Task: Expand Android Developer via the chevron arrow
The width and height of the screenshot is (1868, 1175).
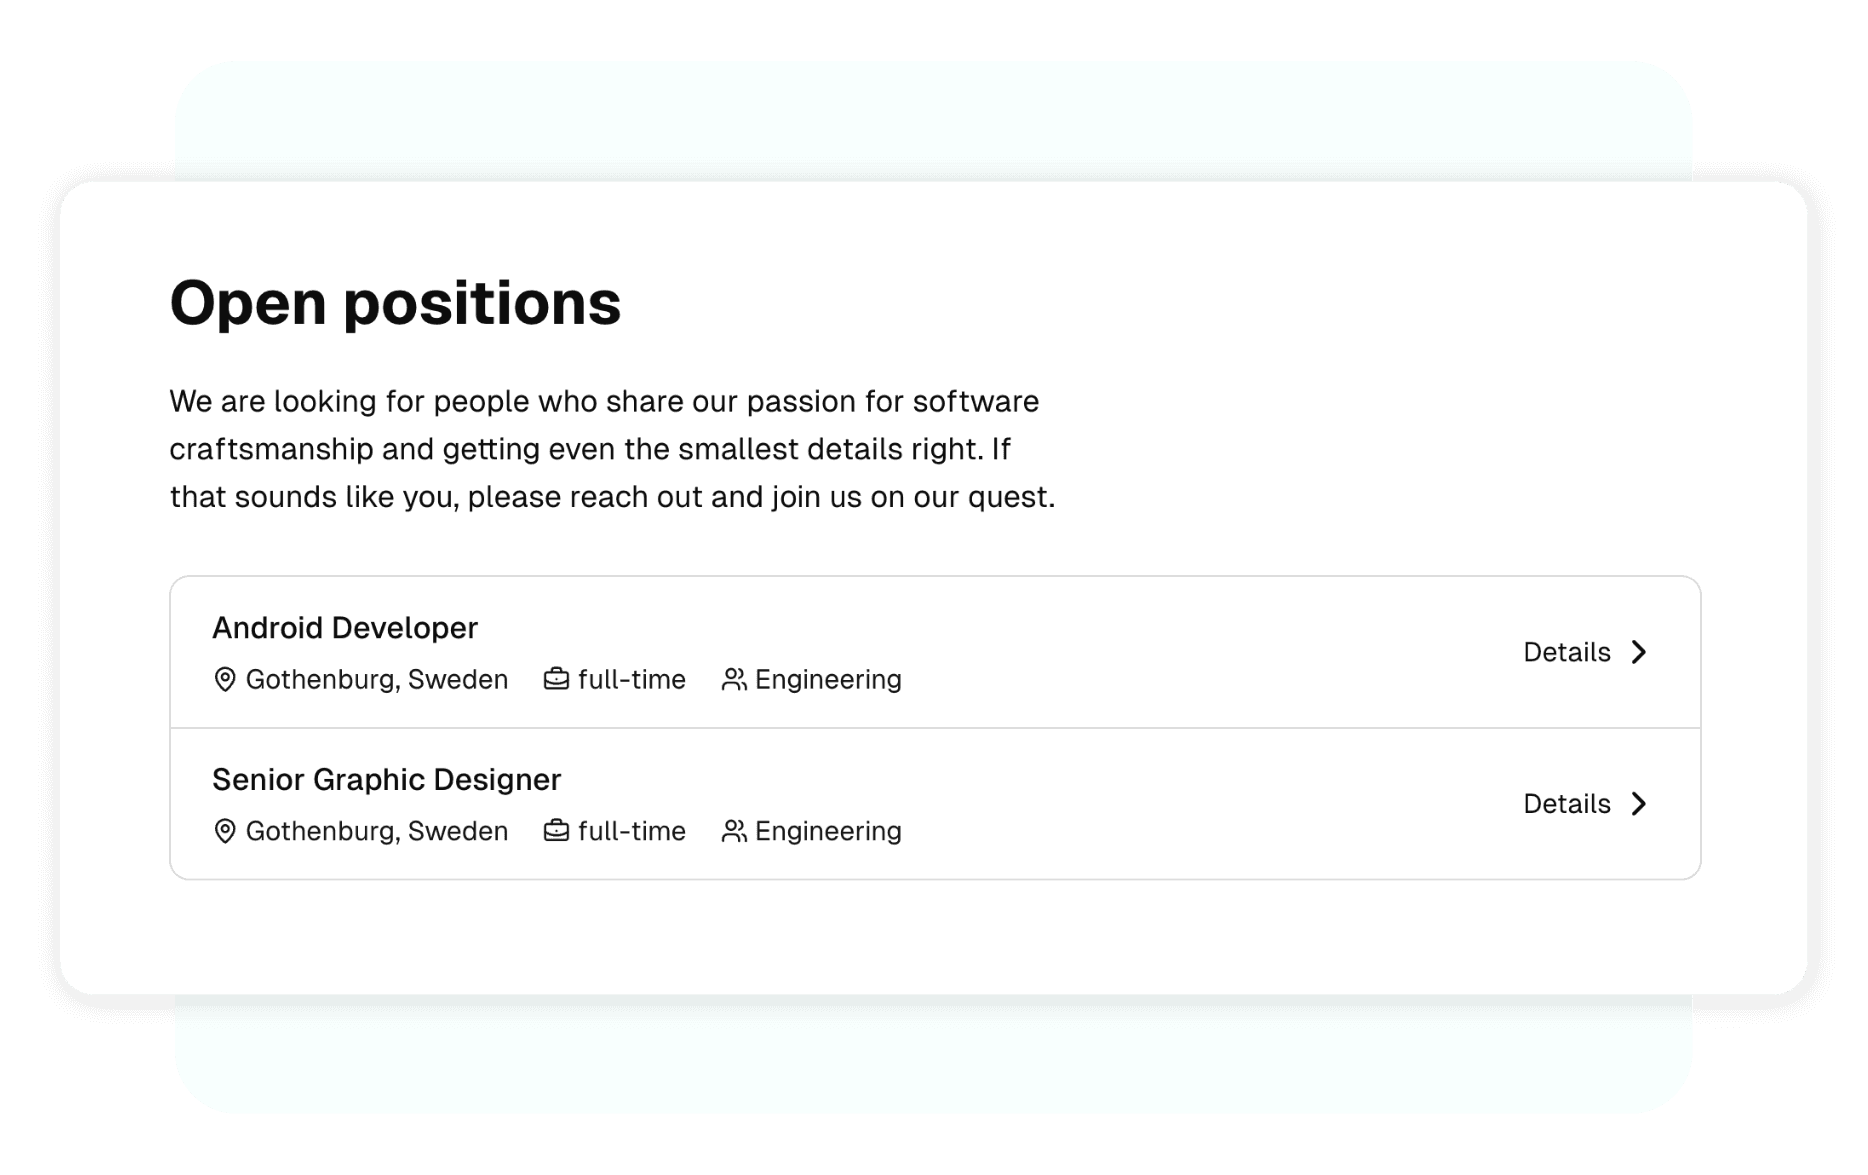Action: point(1638,652)
